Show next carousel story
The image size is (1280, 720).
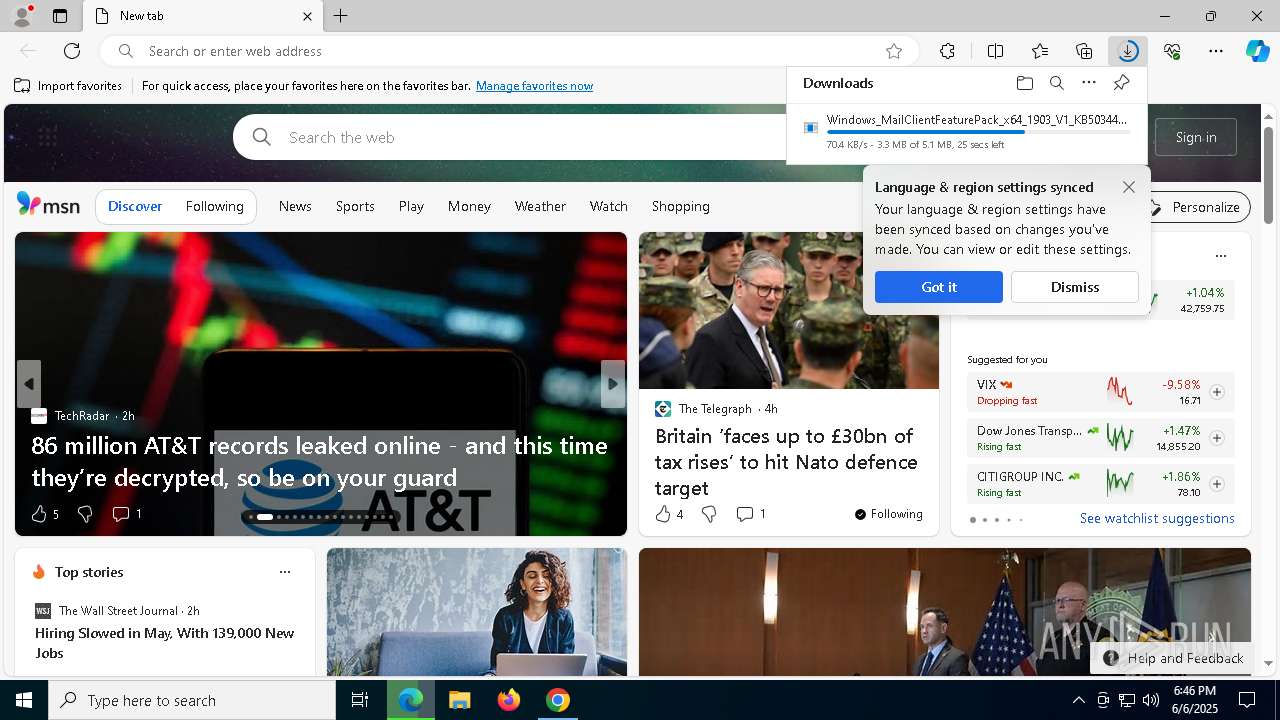tap(613, 384)
